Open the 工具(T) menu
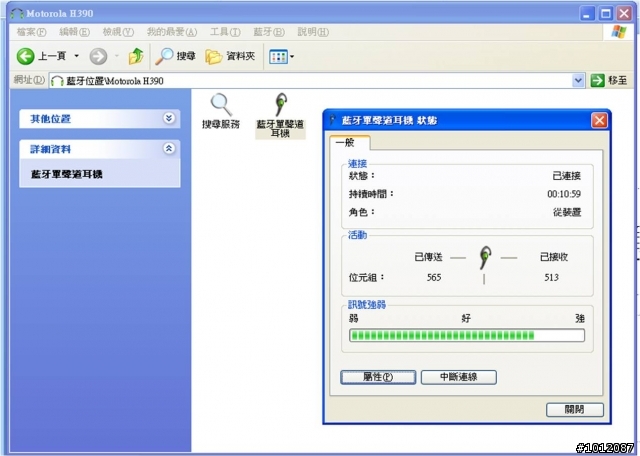 (225, 32)
